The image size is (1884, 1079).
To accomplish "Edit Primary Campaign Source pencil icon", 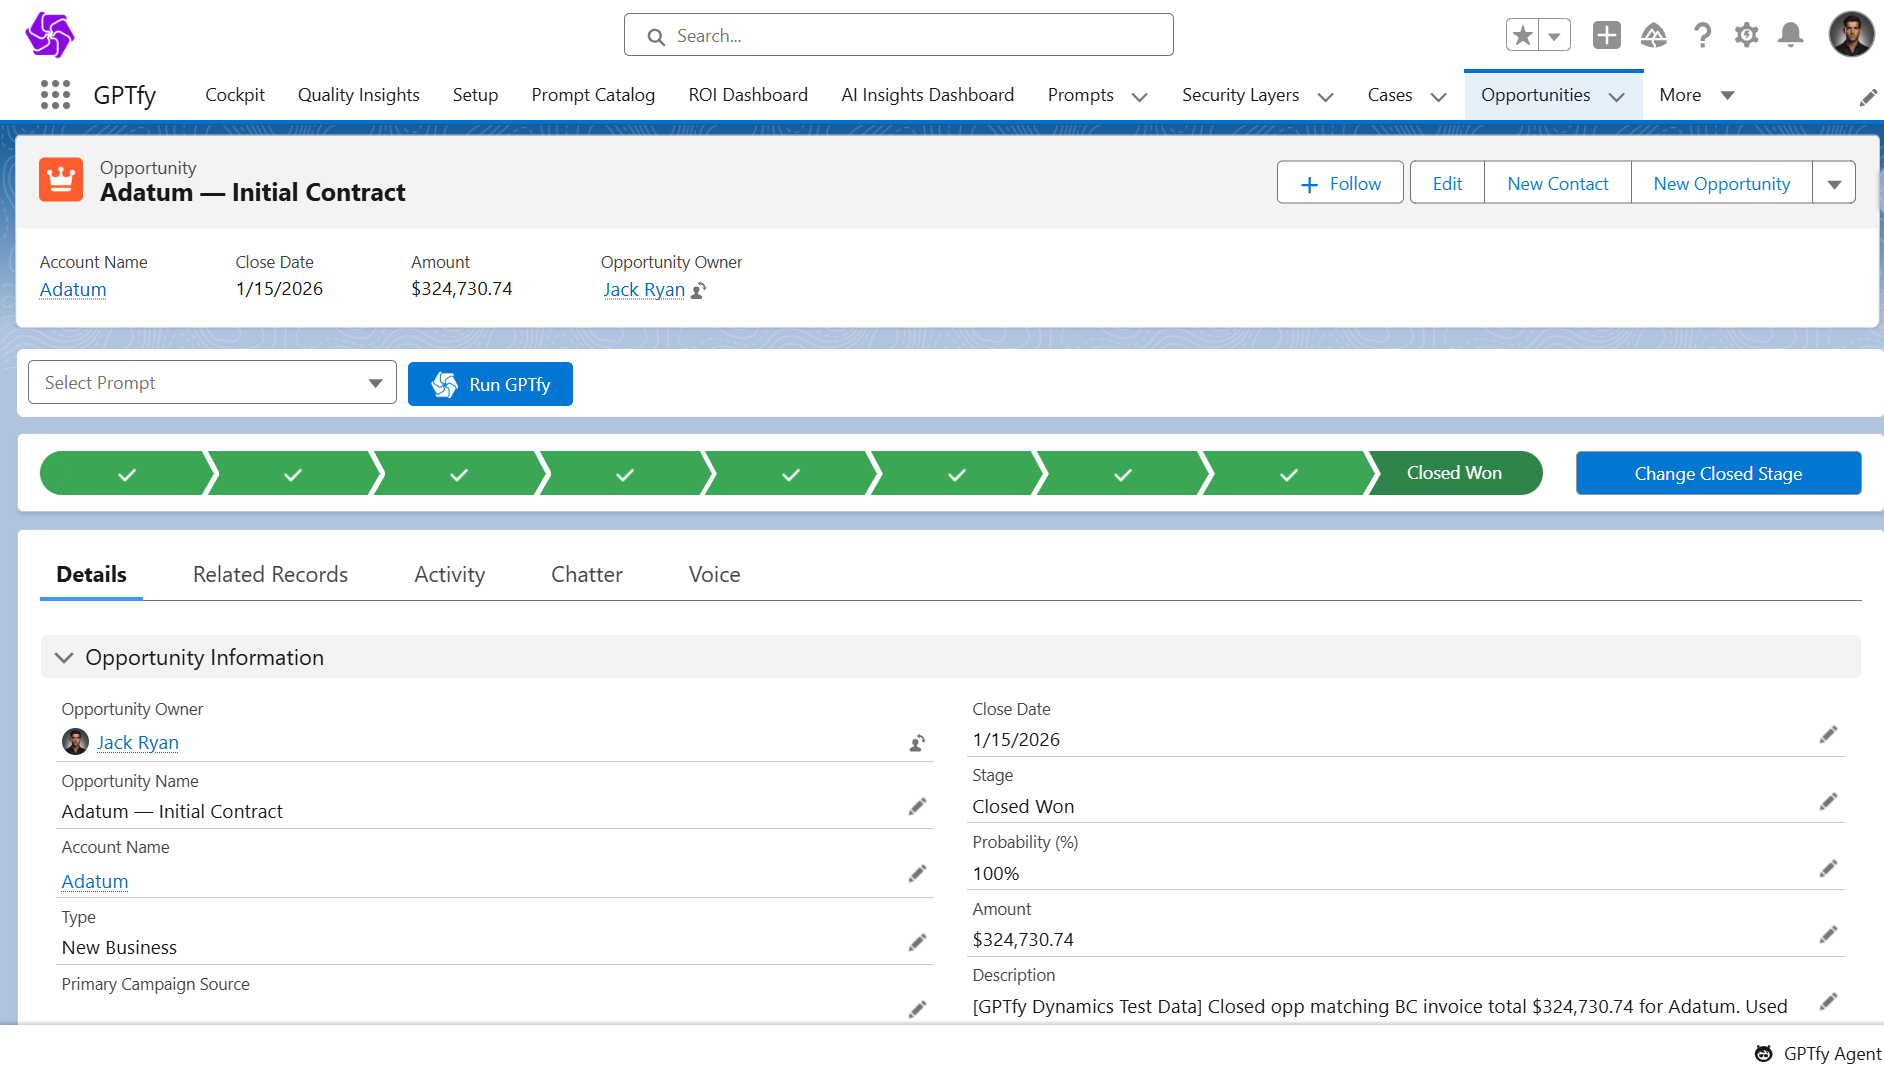I will [x=917, y=1010].
